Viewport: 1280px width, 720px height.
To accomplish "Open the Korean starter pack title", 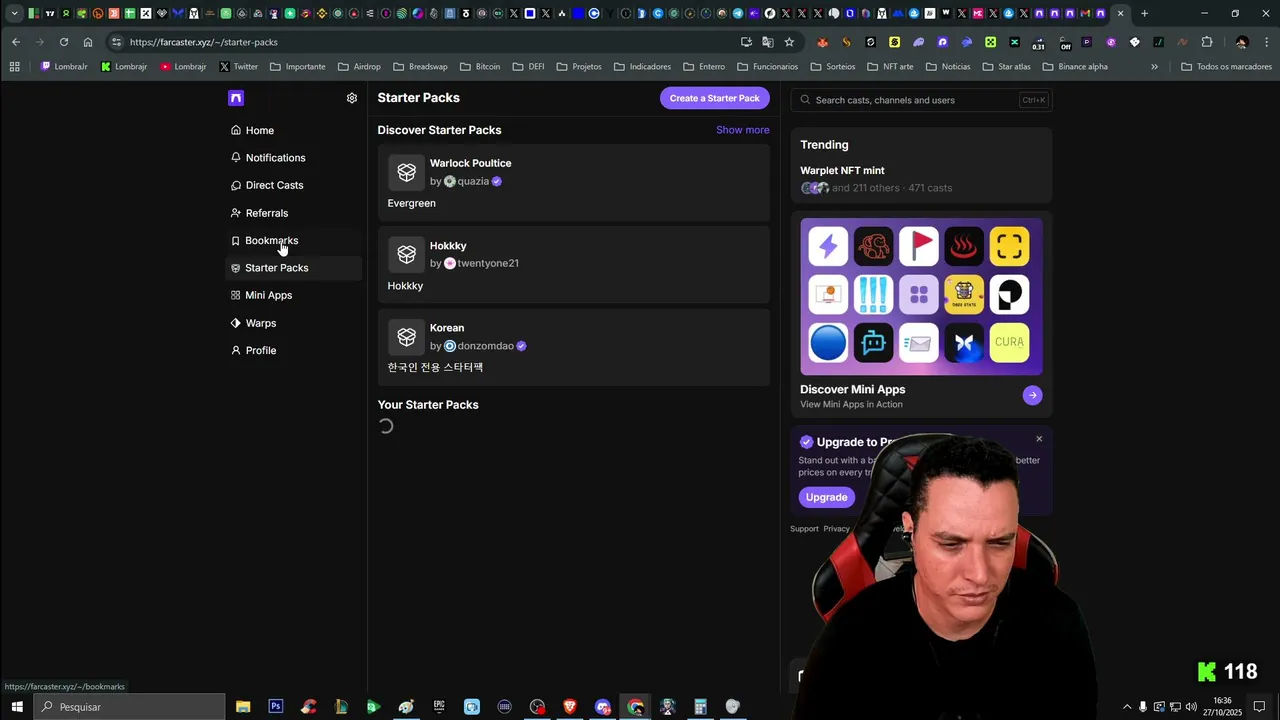I will (x=447, y=328).
